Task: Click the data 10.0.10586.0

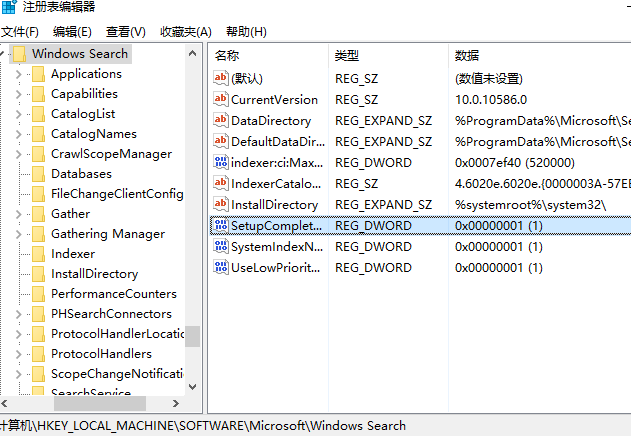Action: [x=491, y=99]
